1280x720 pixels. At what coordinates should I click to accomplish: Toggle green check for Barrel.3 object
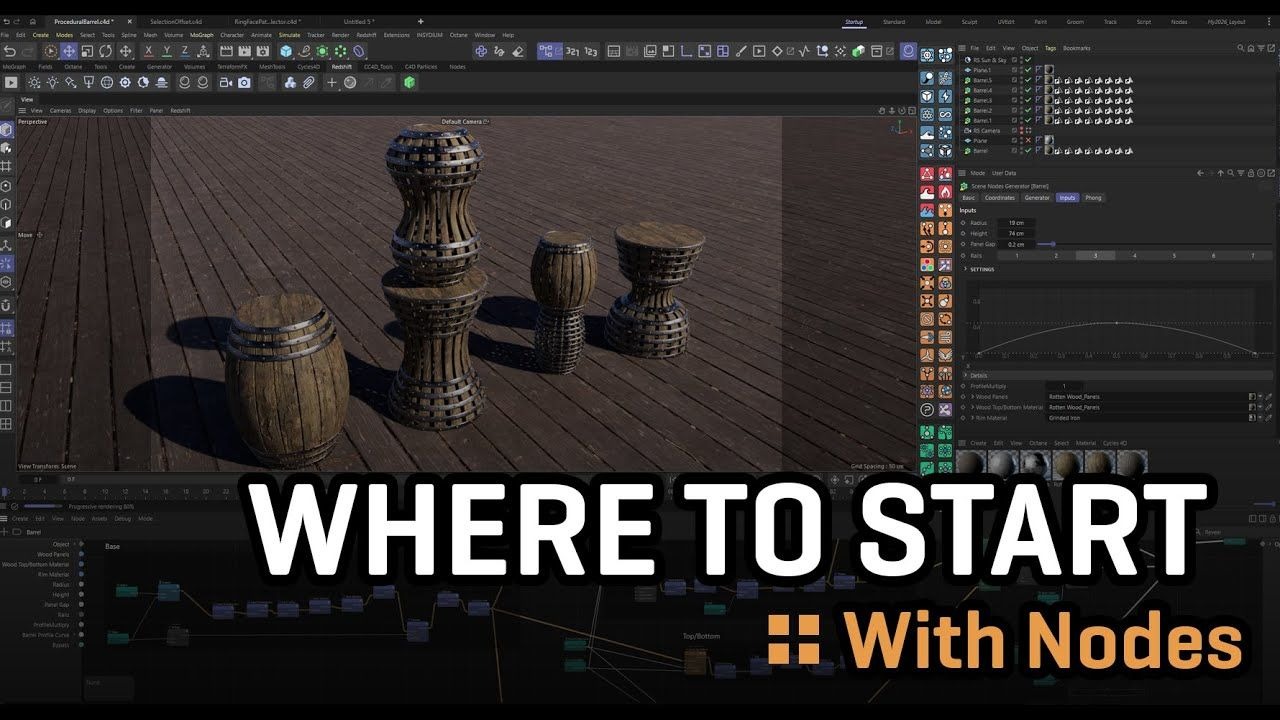point(1028,100)
